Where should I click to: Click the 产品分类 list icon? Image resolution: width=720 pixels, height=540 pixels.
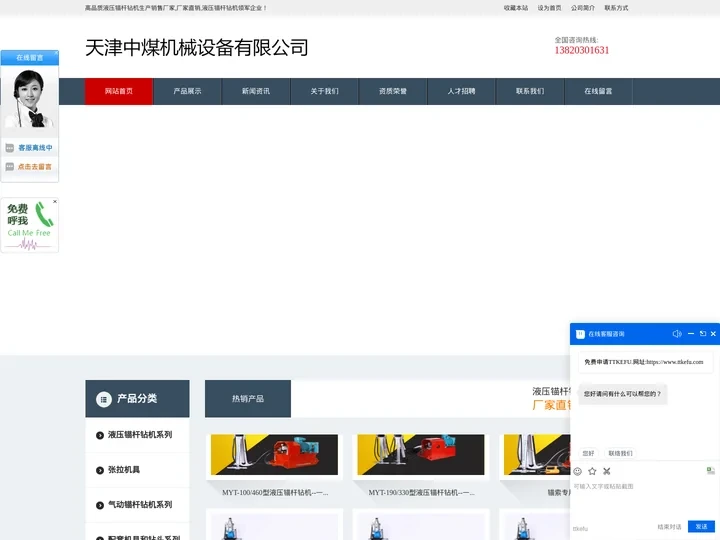tap(104, 399)
